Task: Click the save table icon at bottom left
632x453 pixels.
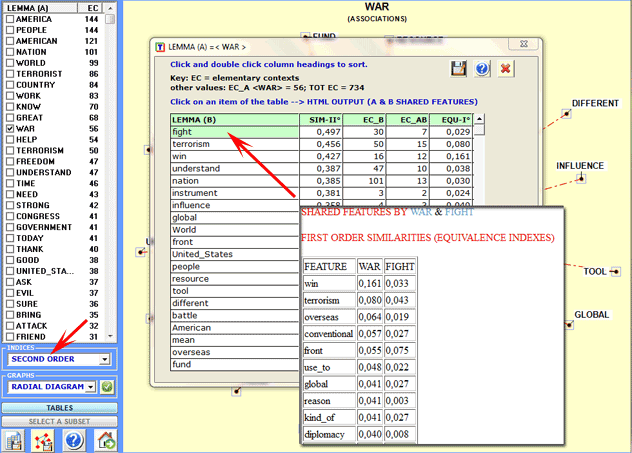Action: pyautogui.click(x=13, y=440)
